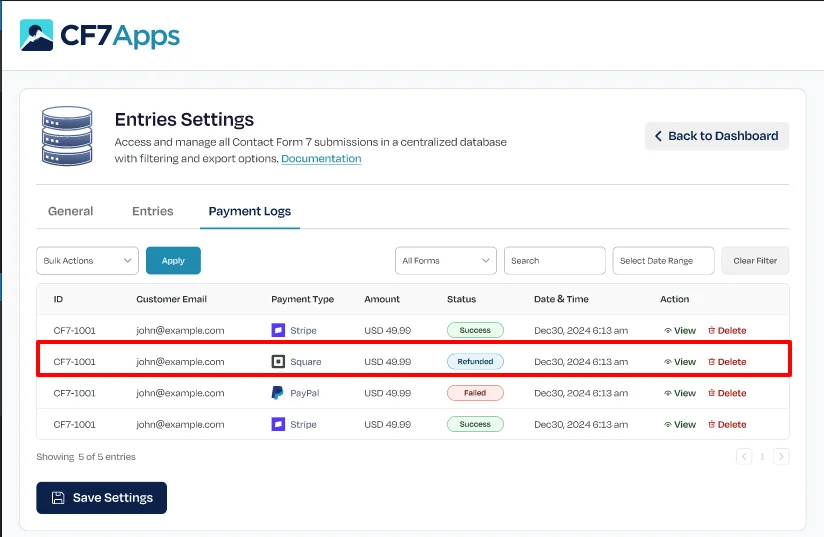Click the Square payment type label
The height and width of the screenshot is (537, 824).
click(x=306, y=362)
